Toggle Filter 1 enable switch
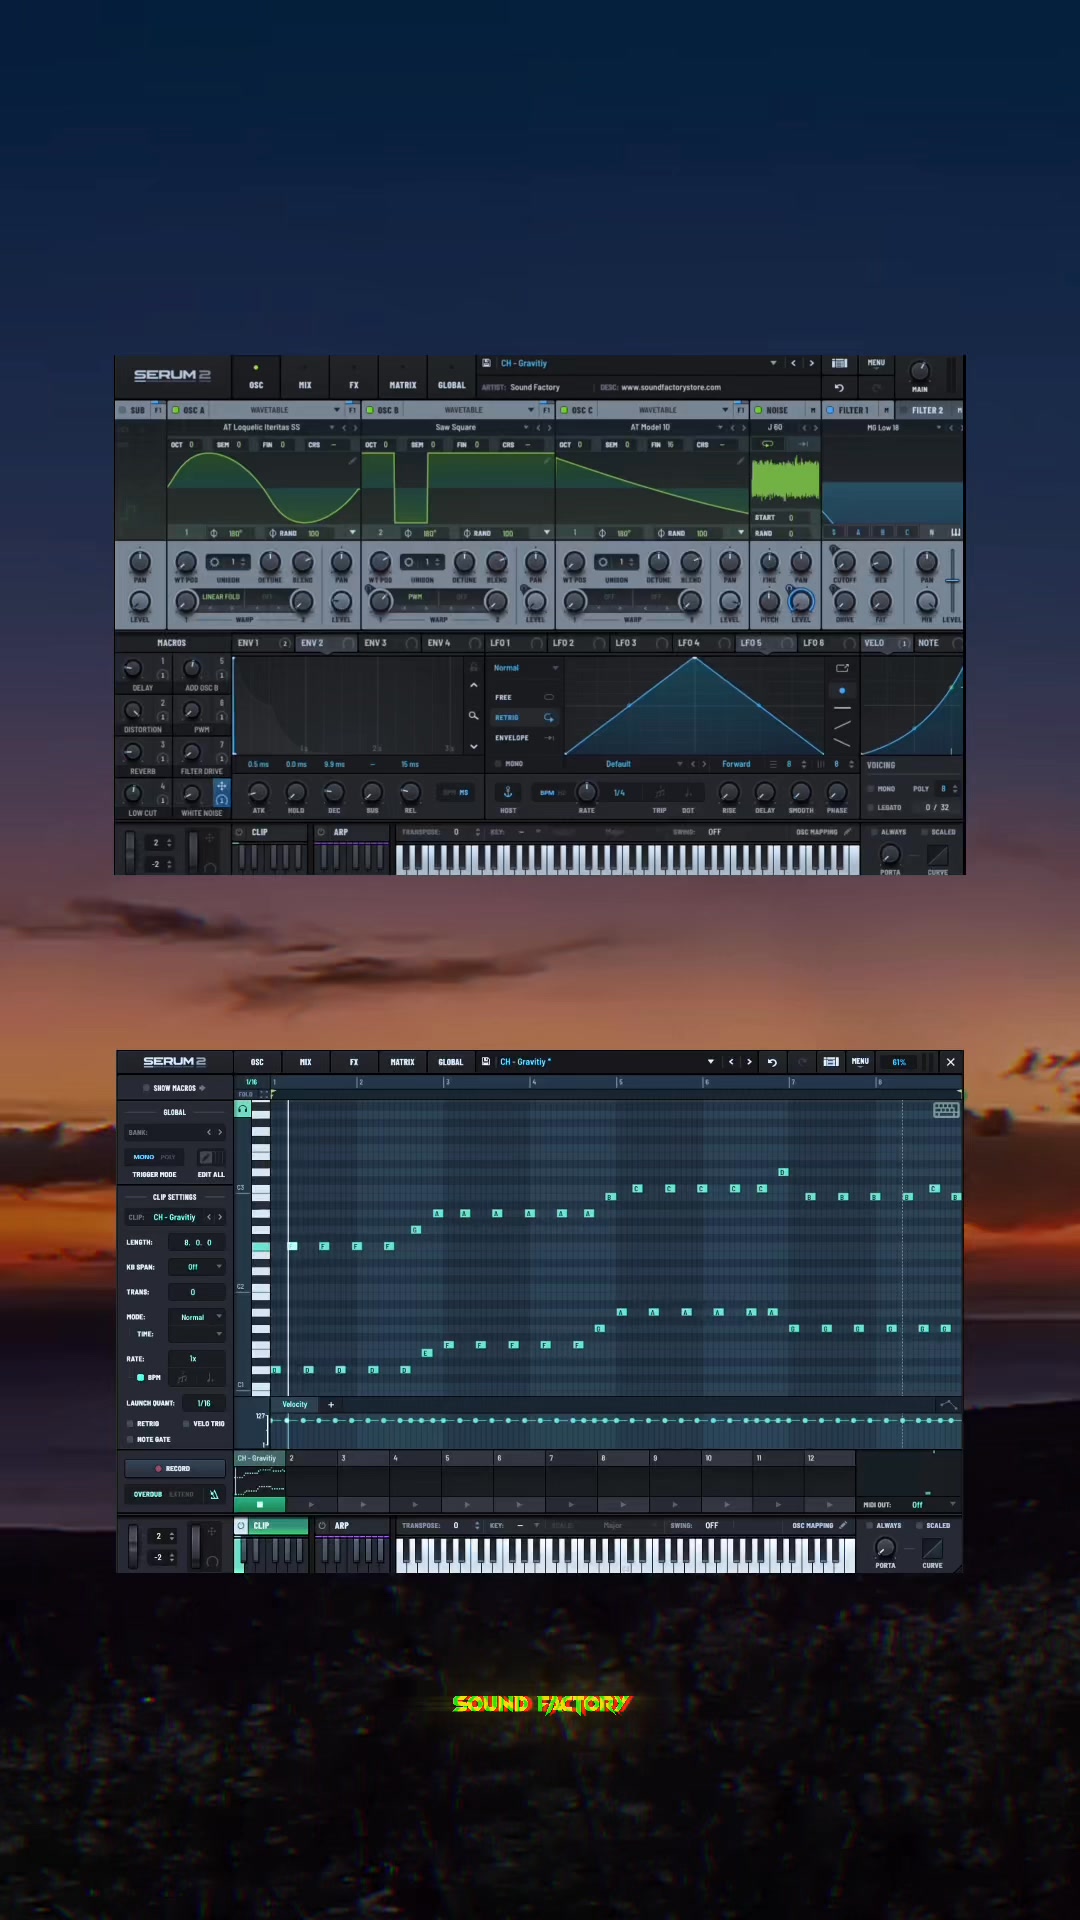 click(x=830, y=410)
